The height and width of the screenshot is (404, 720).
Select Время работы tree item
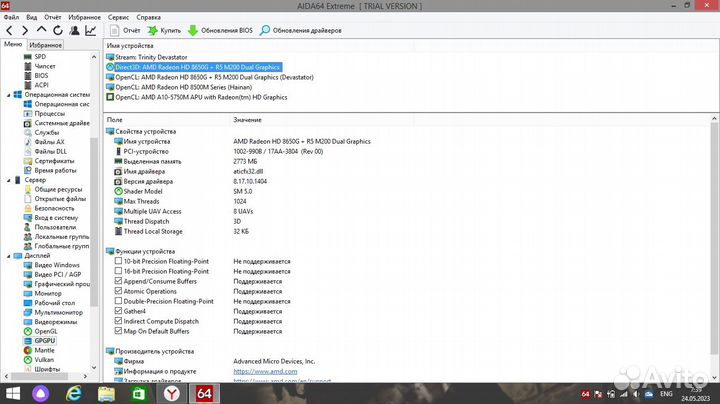pyautogui.click(x=56, y=170)
